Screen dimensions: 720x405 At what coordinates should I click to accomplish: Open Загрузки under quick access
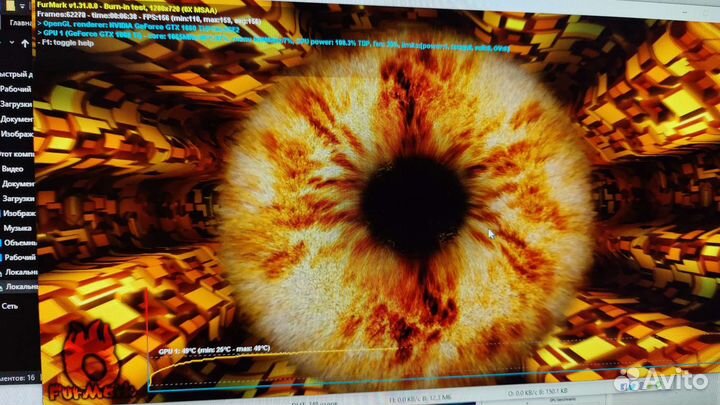pyautogui.click(x=16, y=104)
